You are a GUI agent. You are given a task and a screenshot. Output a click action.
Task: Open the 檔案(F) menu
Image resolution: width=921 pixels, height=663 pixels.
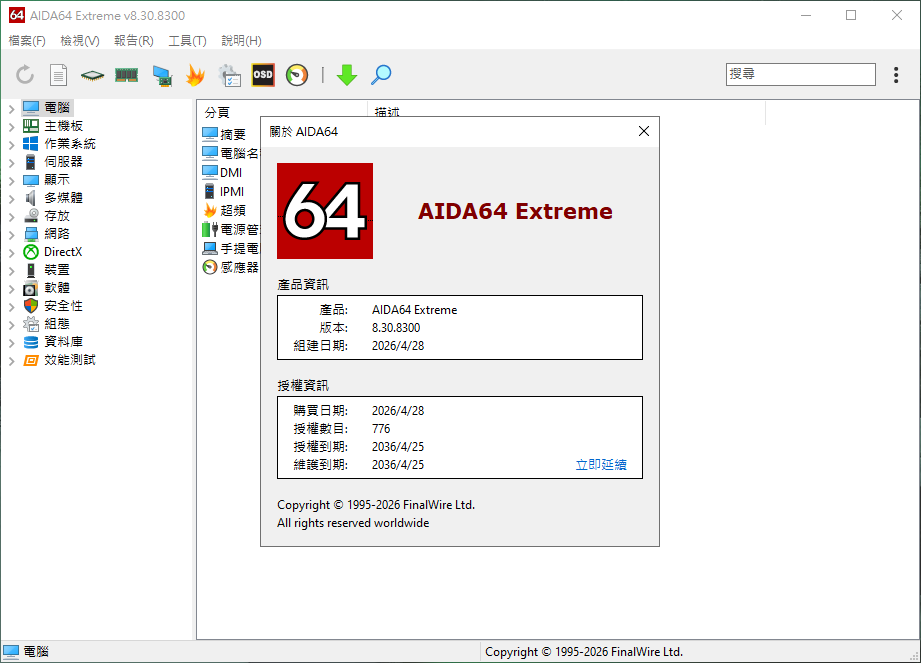pos(27,41)
